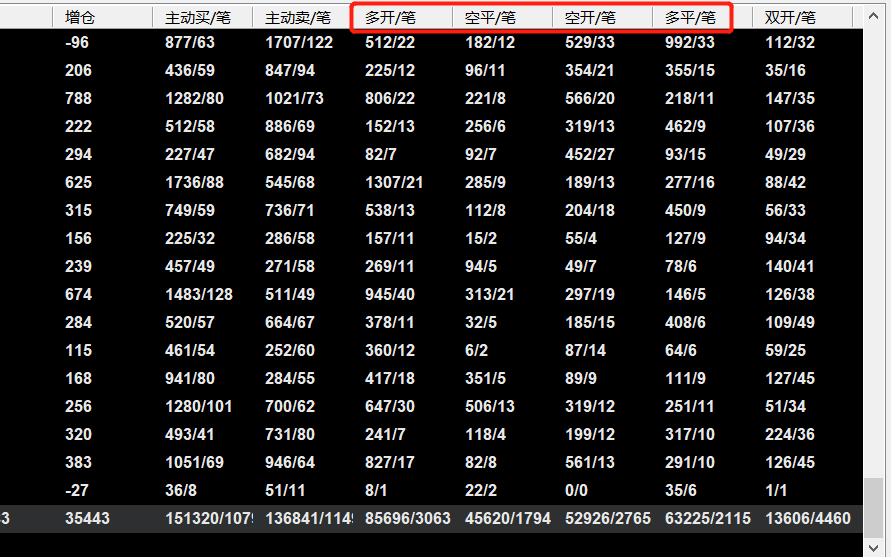Viewport: 891px width, 557px height.
Task: Select the cell 140/41
Action: click(x=790, y=266)
